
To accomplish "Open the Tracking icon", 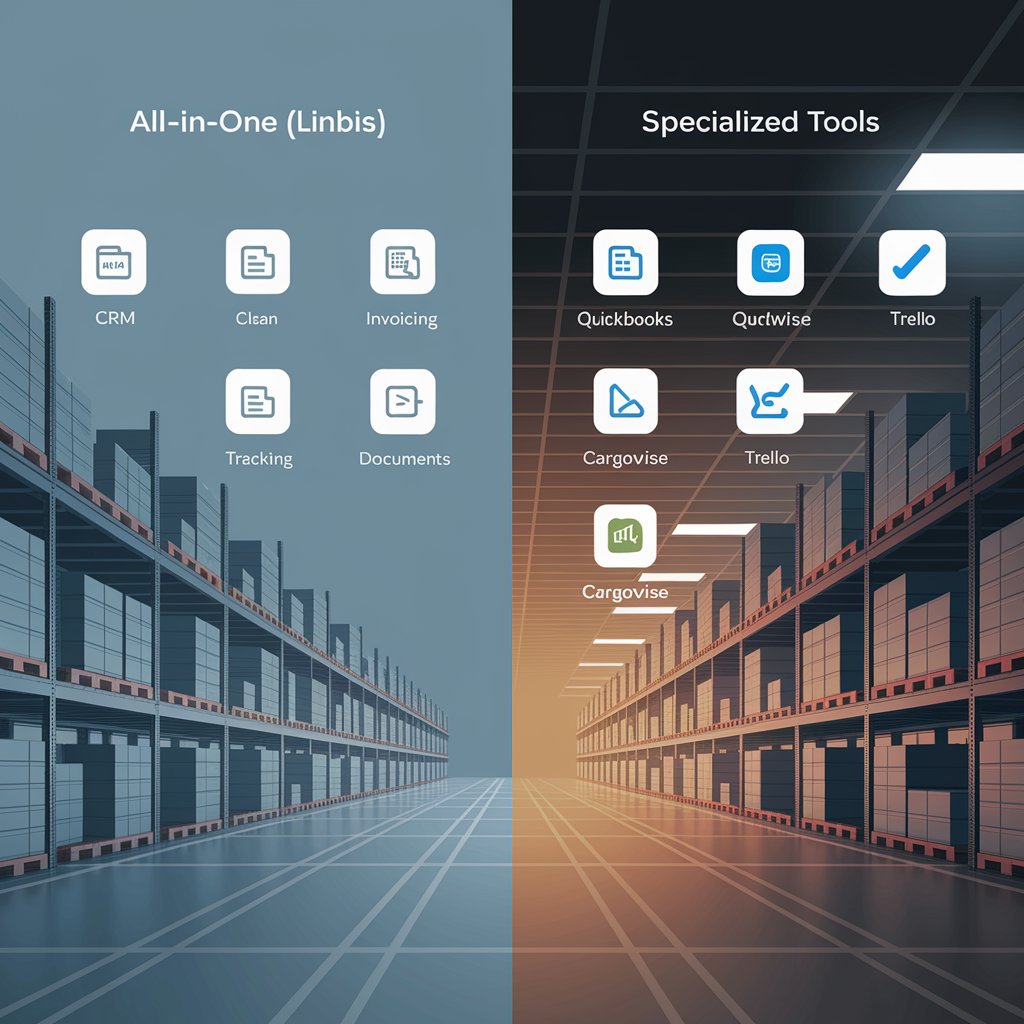I will [258, 402].
